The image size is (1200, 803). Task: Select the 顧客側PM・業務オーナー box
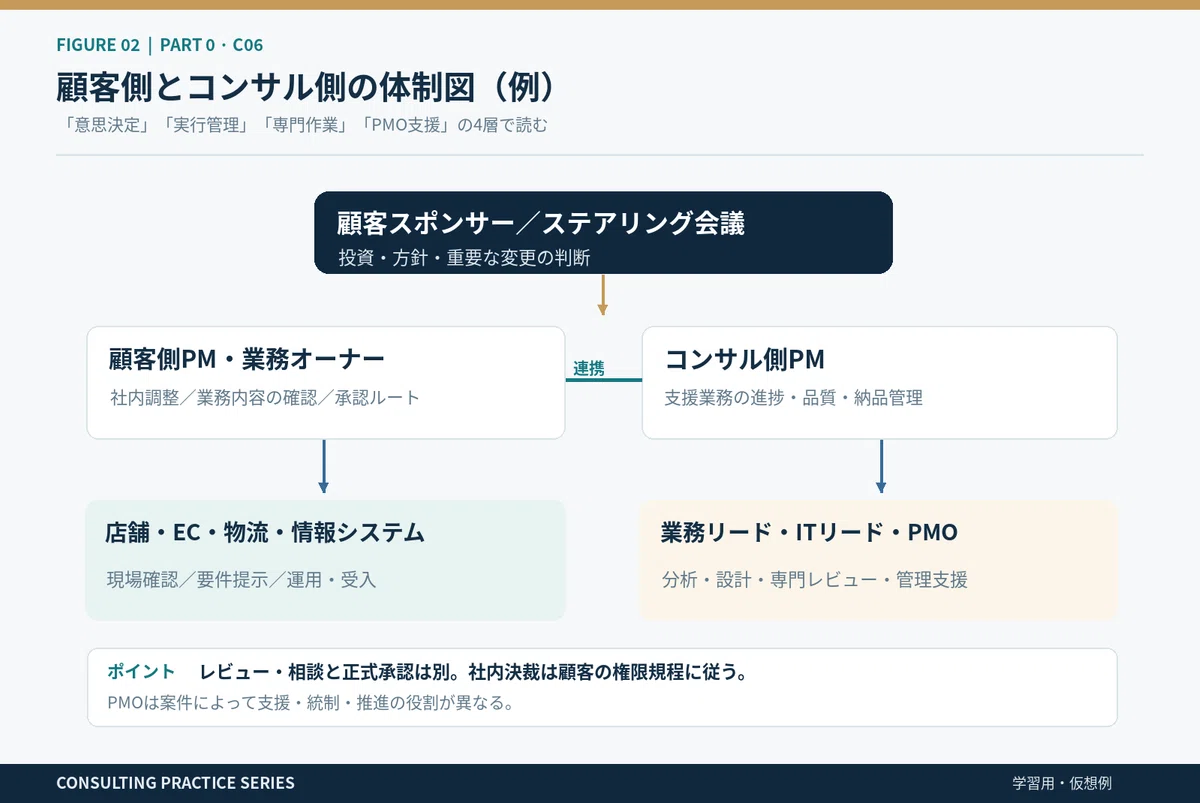pos(326,383)
